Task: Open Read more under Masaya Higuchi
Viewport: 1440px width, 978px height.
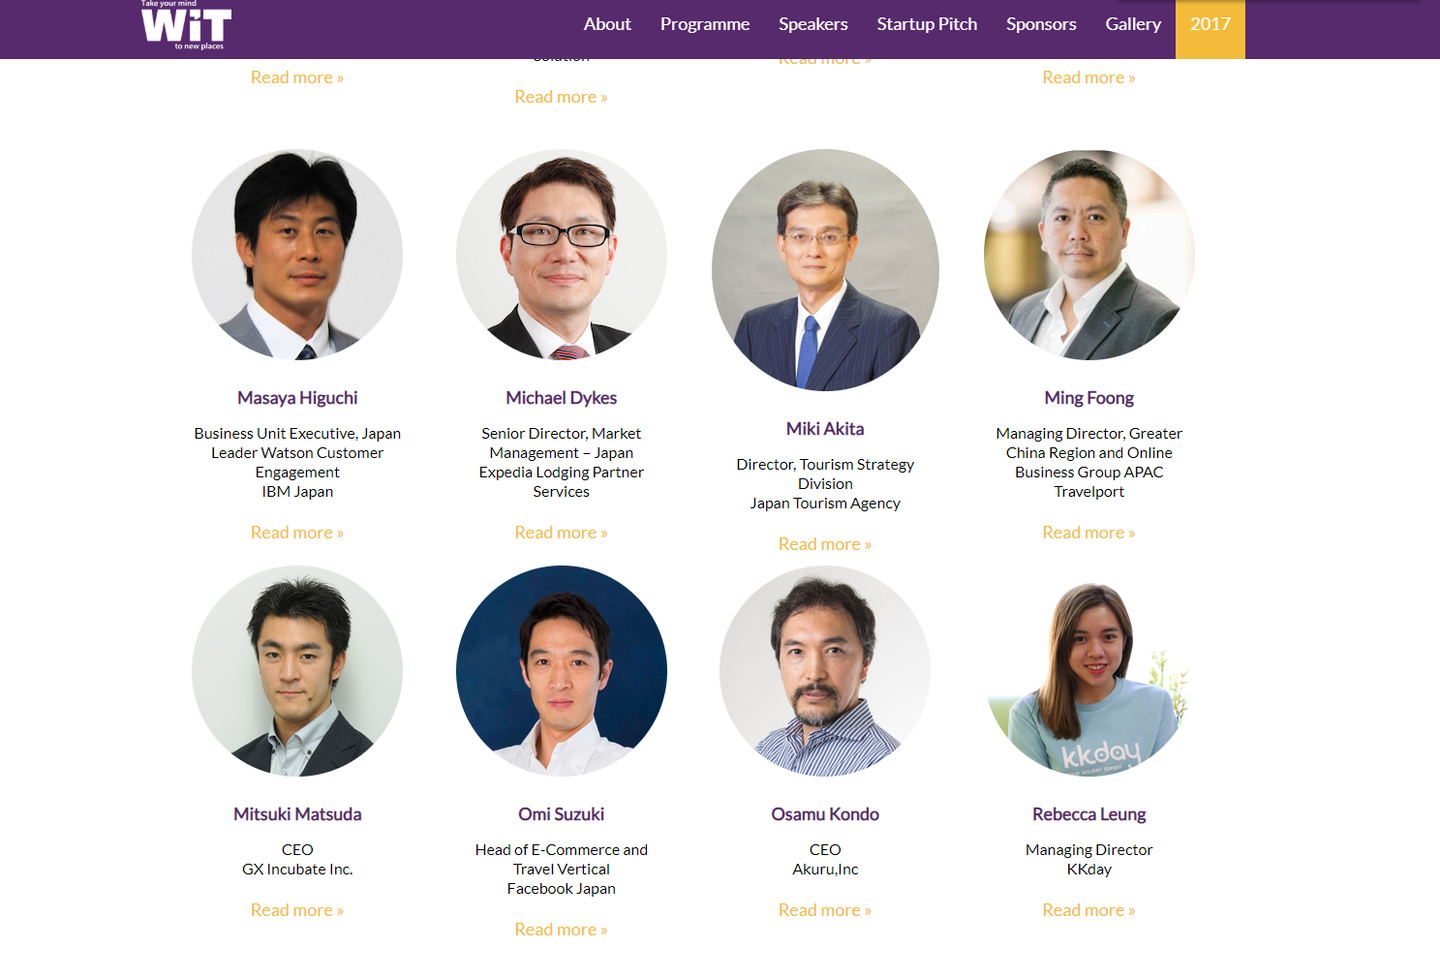Action: coord(297,533)
